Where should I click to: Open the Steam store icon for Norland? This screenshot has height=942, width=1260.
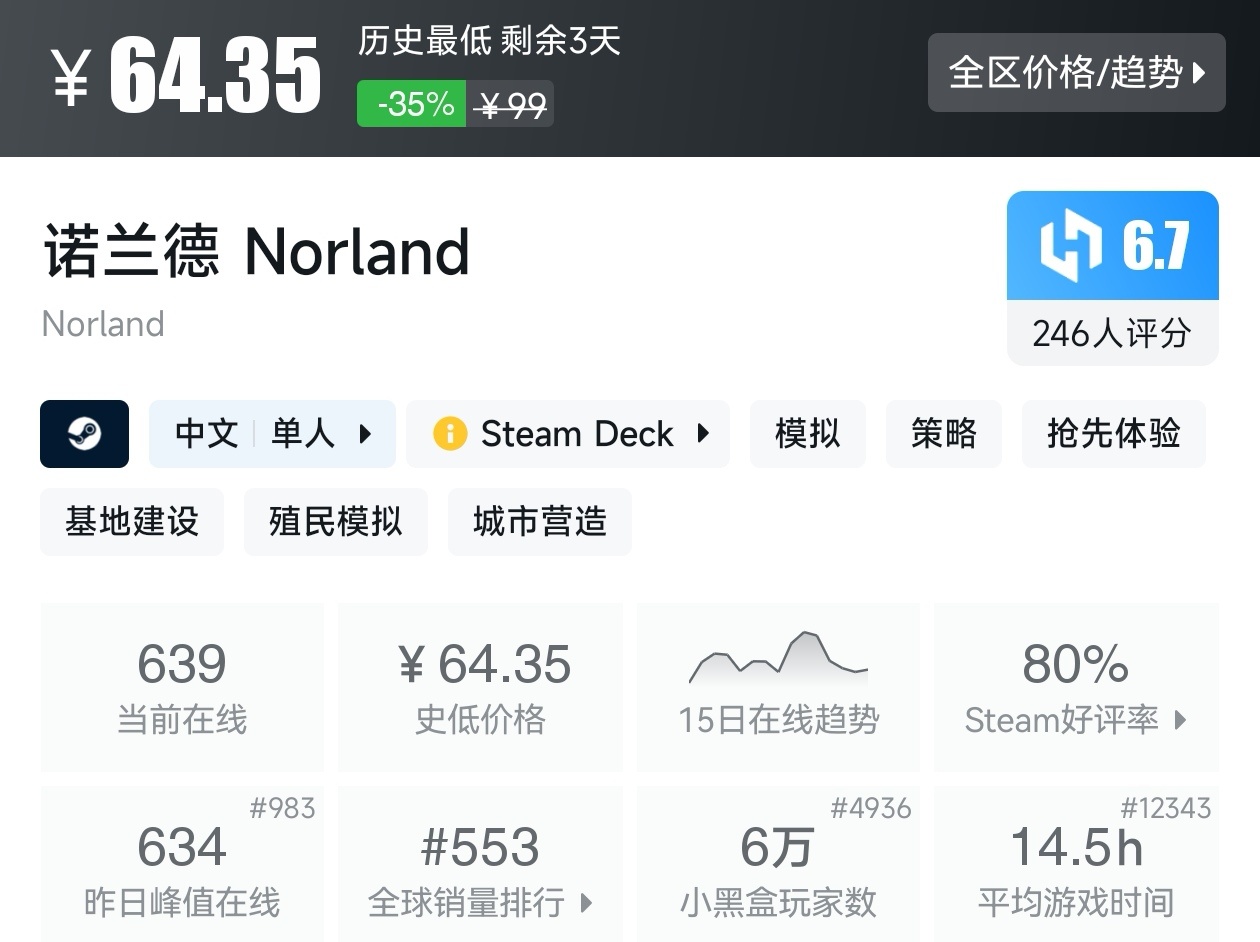point(84,434)
